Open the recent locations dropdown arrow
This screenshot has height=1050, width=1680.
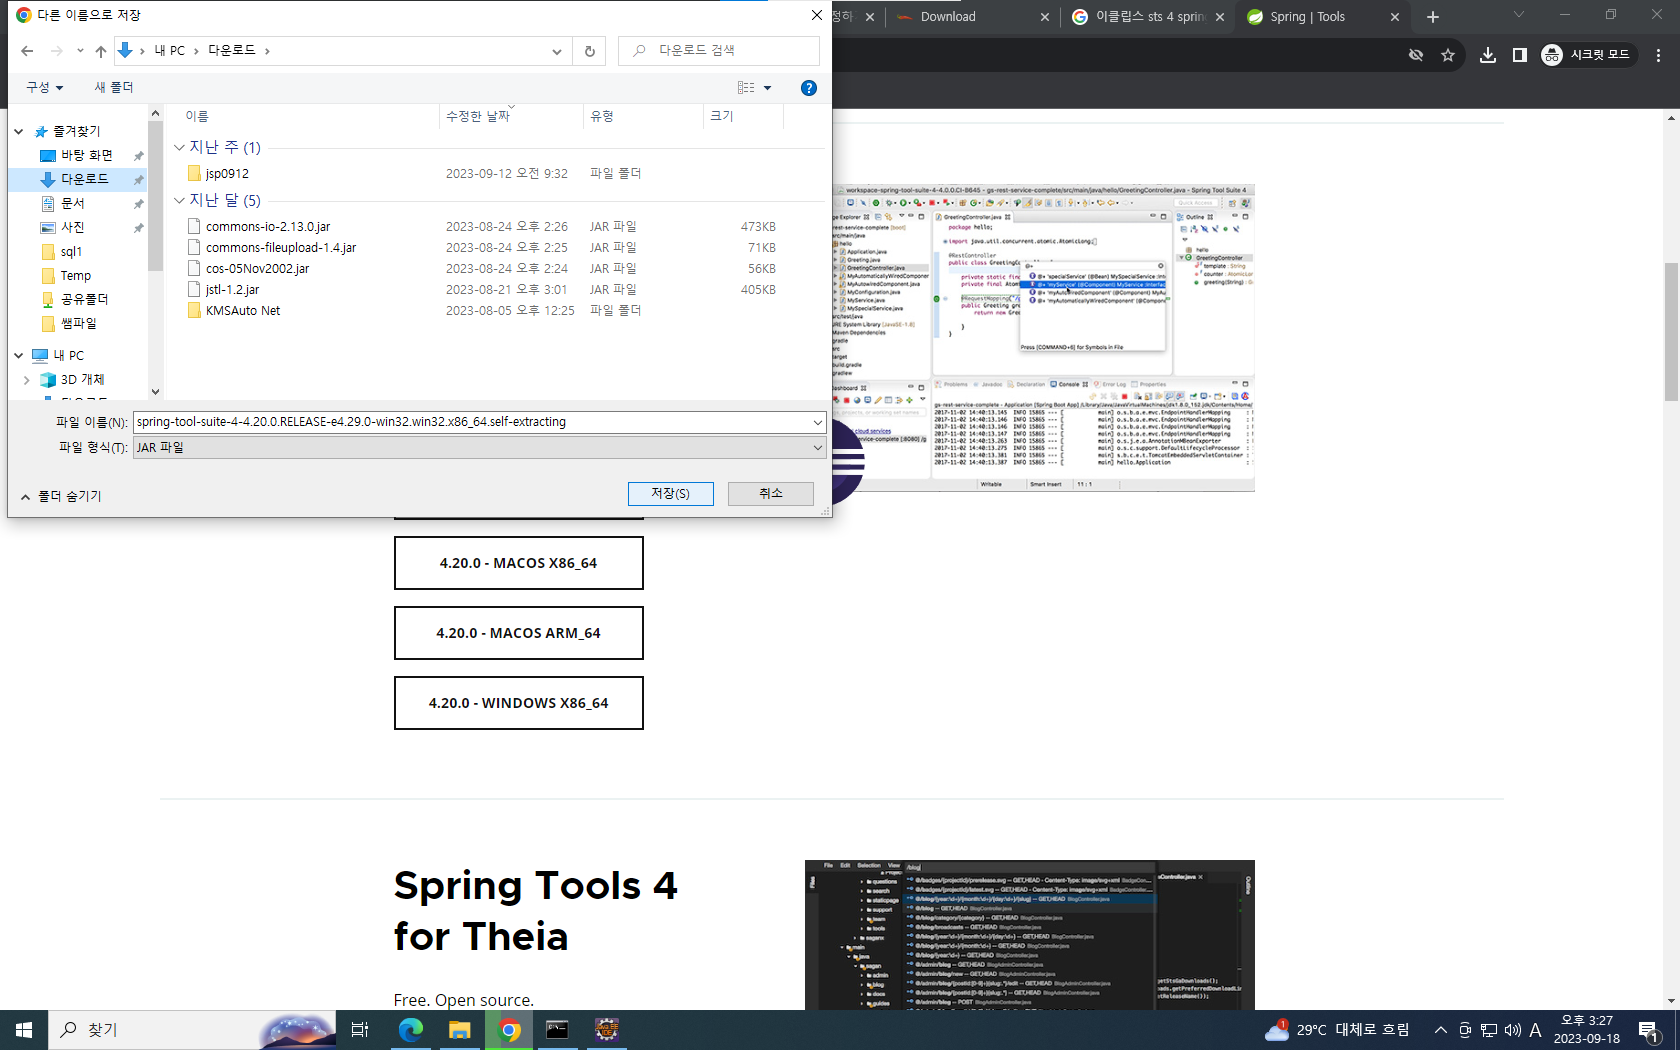pos(79,51)
